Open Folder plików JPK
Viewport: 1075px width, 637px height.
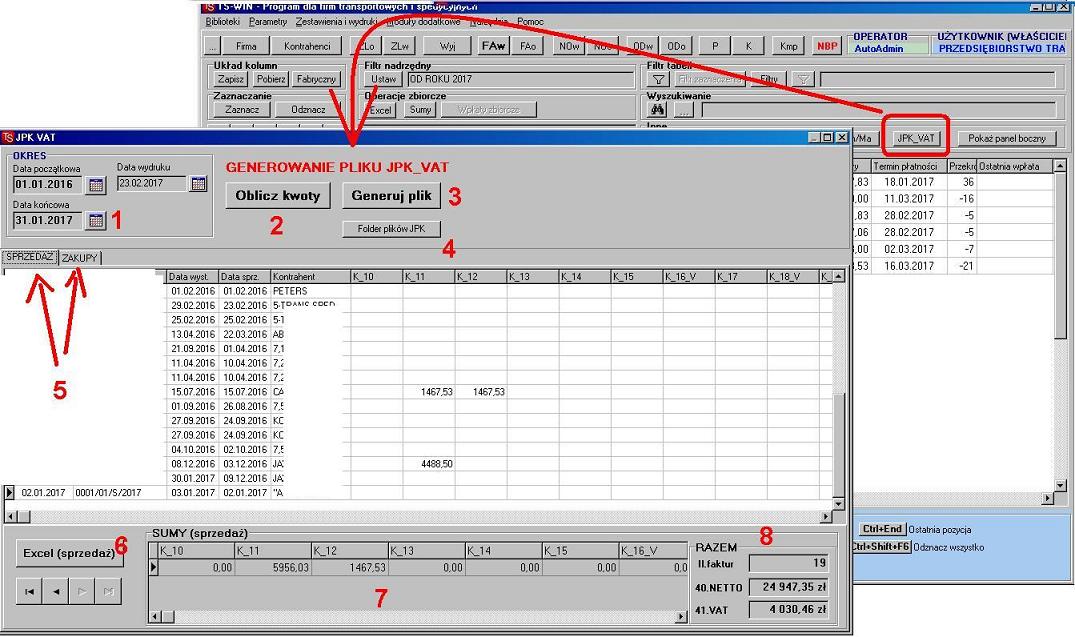coord(391,229)
